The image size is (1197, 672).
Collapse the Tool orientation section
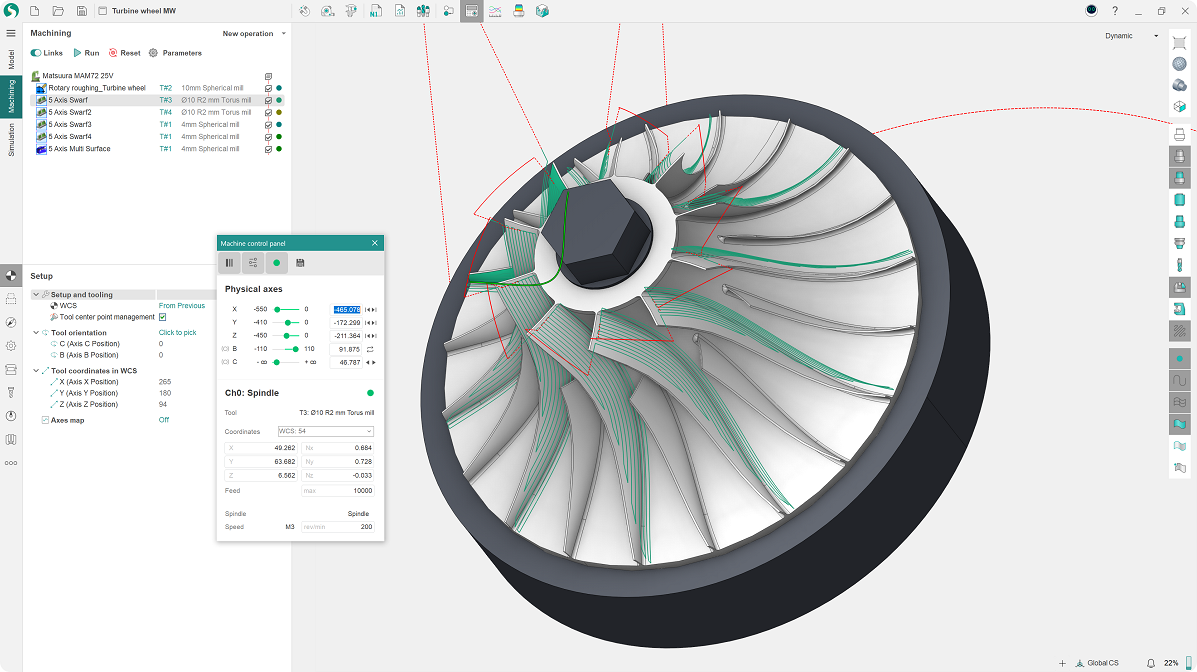(37, 333)
